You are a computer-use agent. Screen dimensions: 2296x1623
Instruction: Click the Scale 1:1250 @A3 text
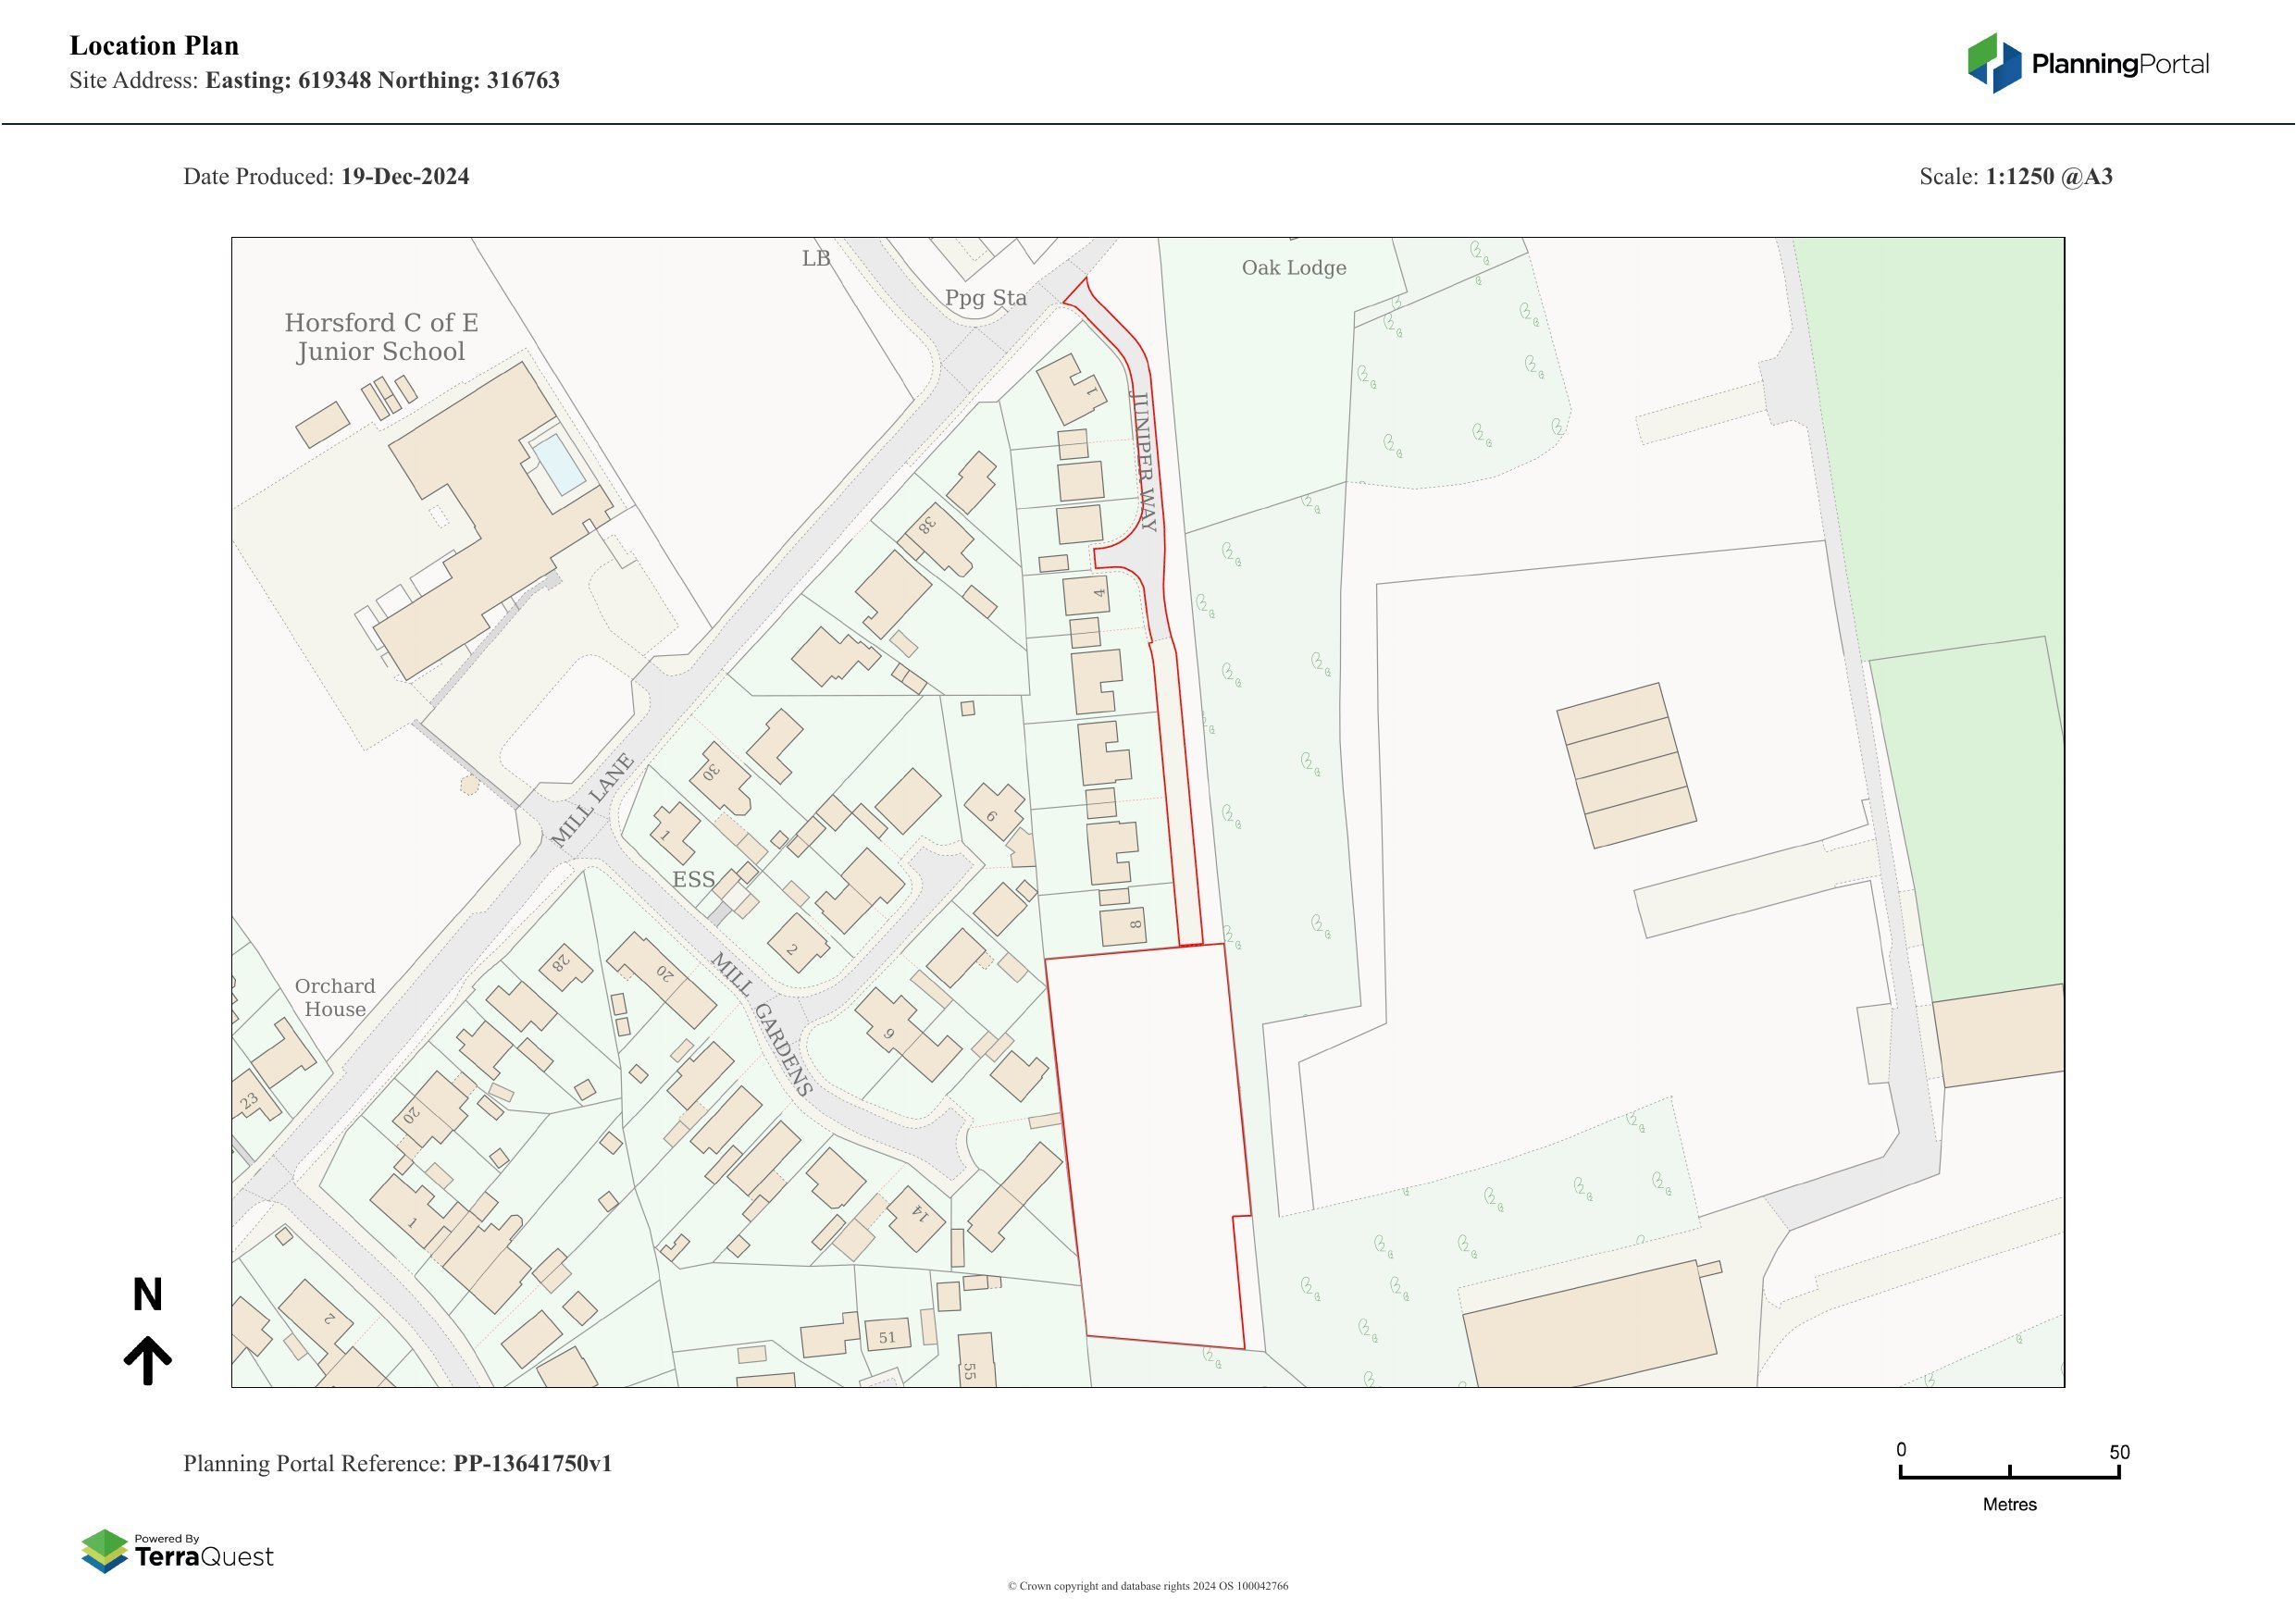point(2015,177)
